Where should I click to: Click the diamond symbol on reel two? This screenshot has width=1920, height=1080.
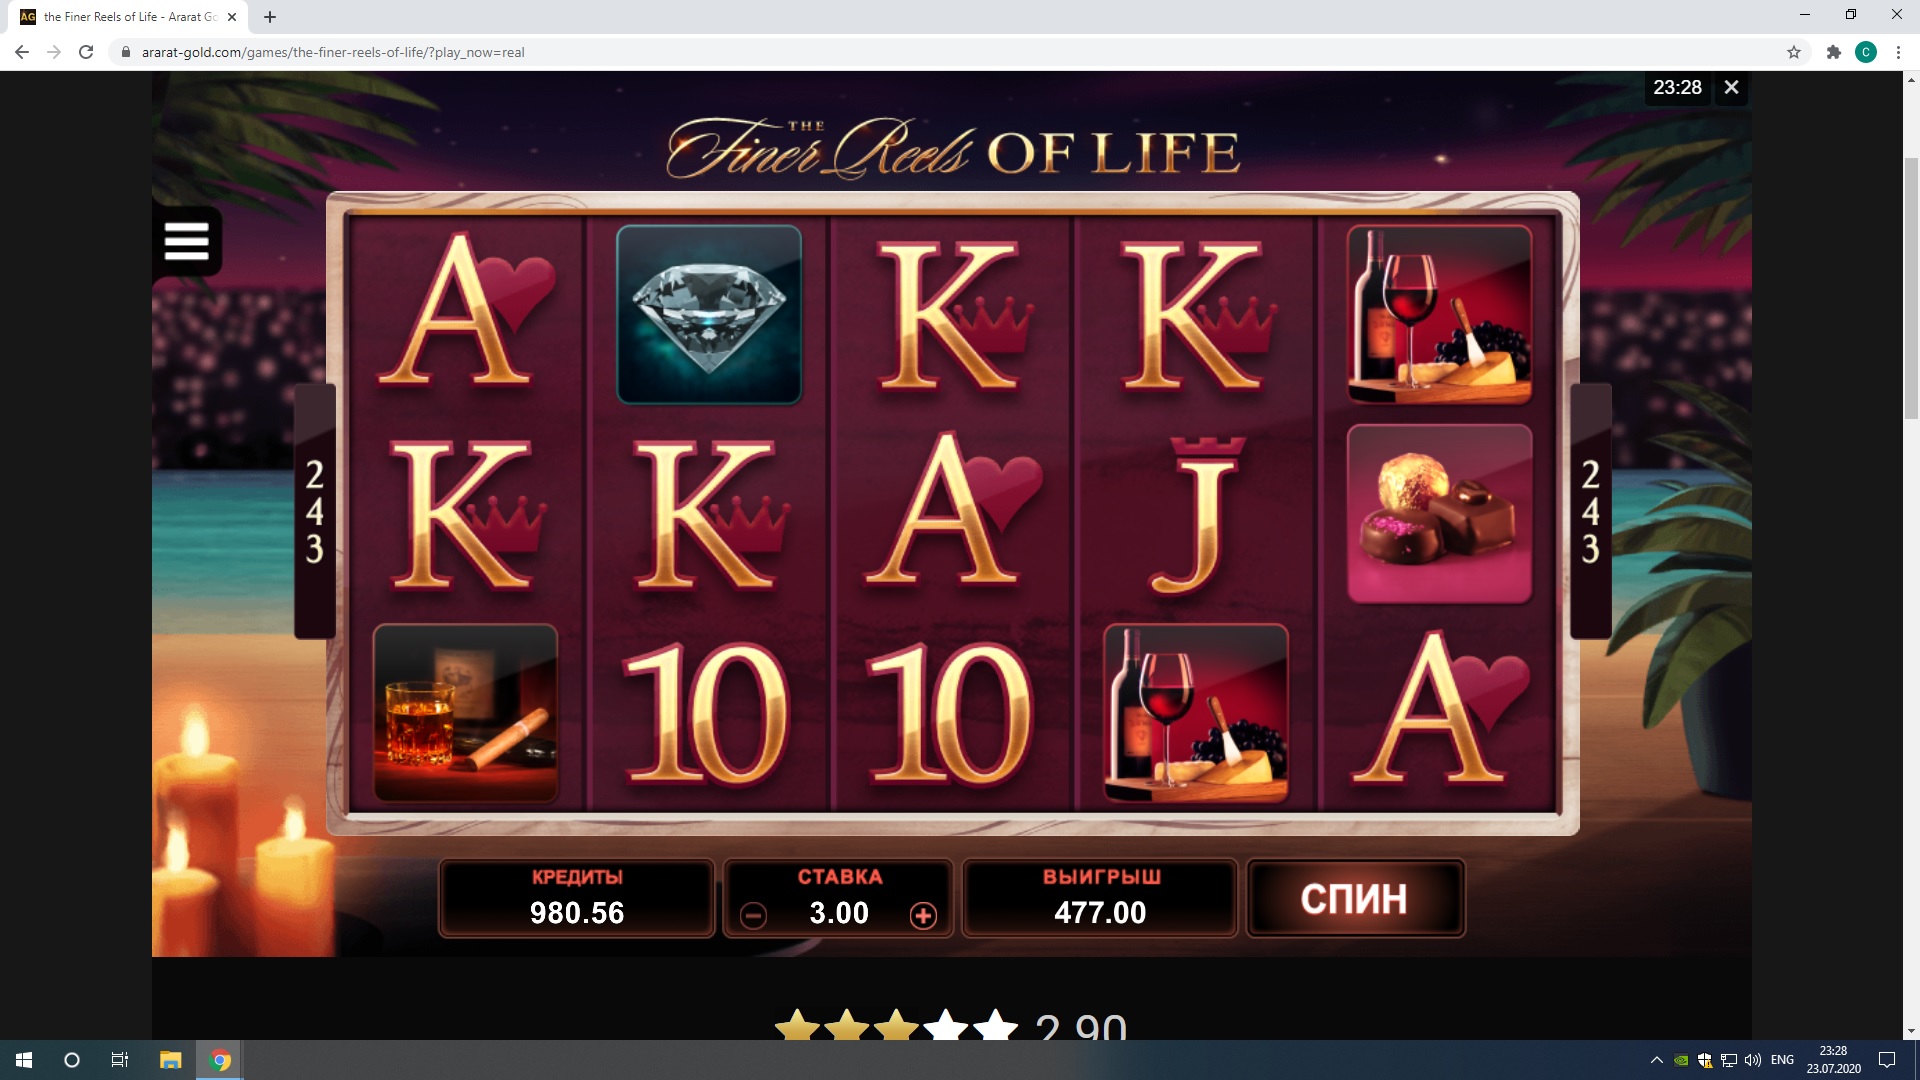(x=709, y=314)
